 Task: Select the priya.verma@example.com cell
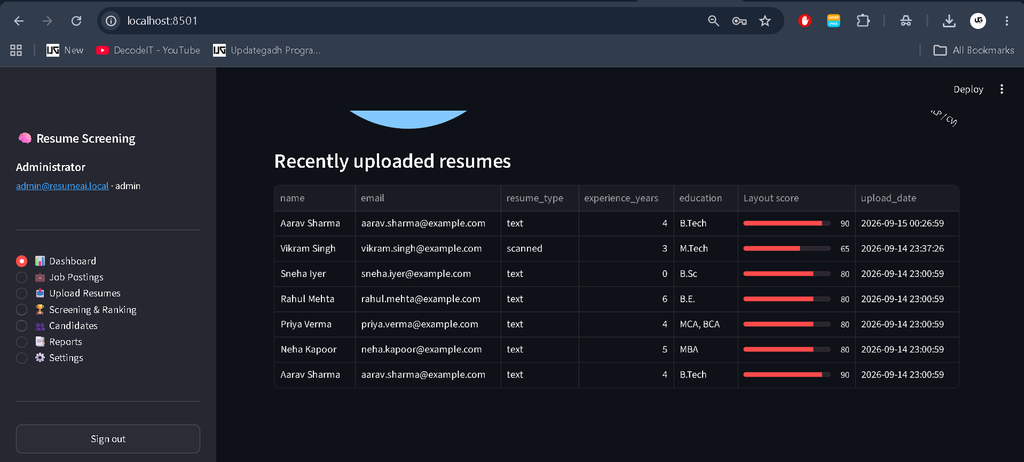(428, 324)
